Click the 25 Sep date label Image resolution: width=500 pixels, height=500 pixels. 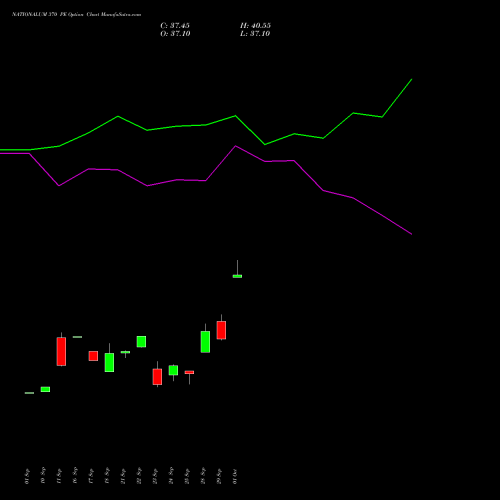coord(187,476)
